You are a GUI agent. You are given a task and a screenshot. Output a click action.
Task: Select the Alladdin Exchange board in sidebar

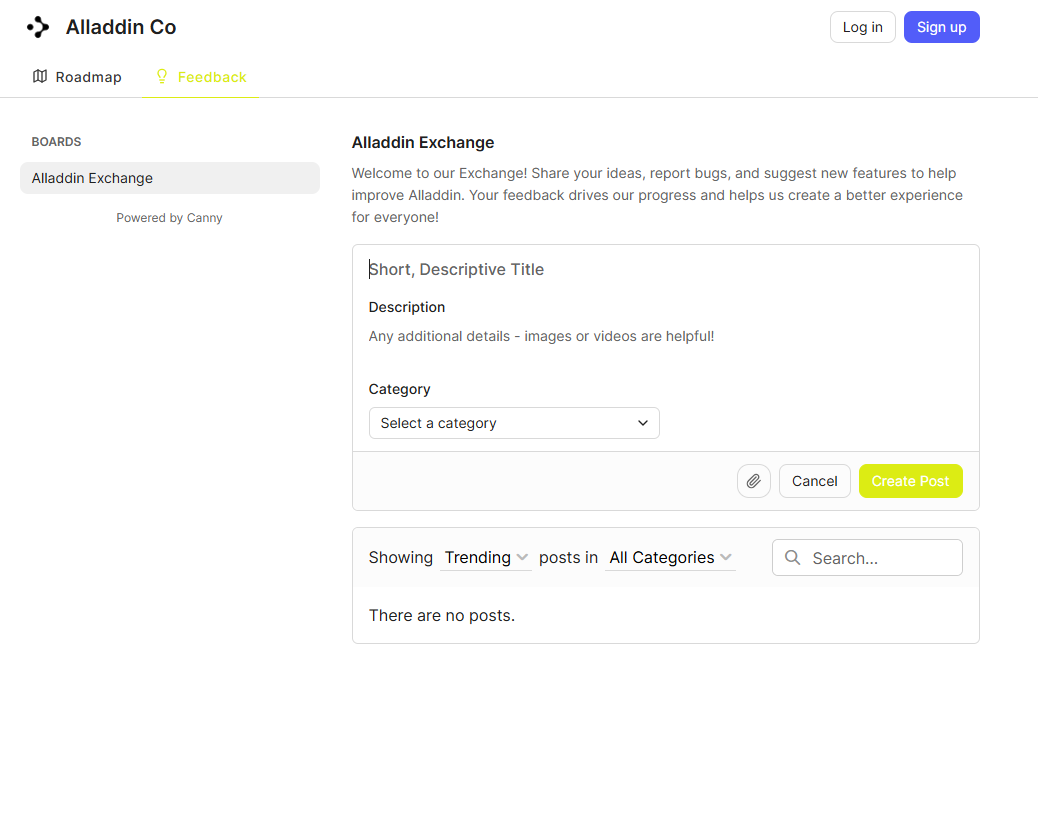170,178
